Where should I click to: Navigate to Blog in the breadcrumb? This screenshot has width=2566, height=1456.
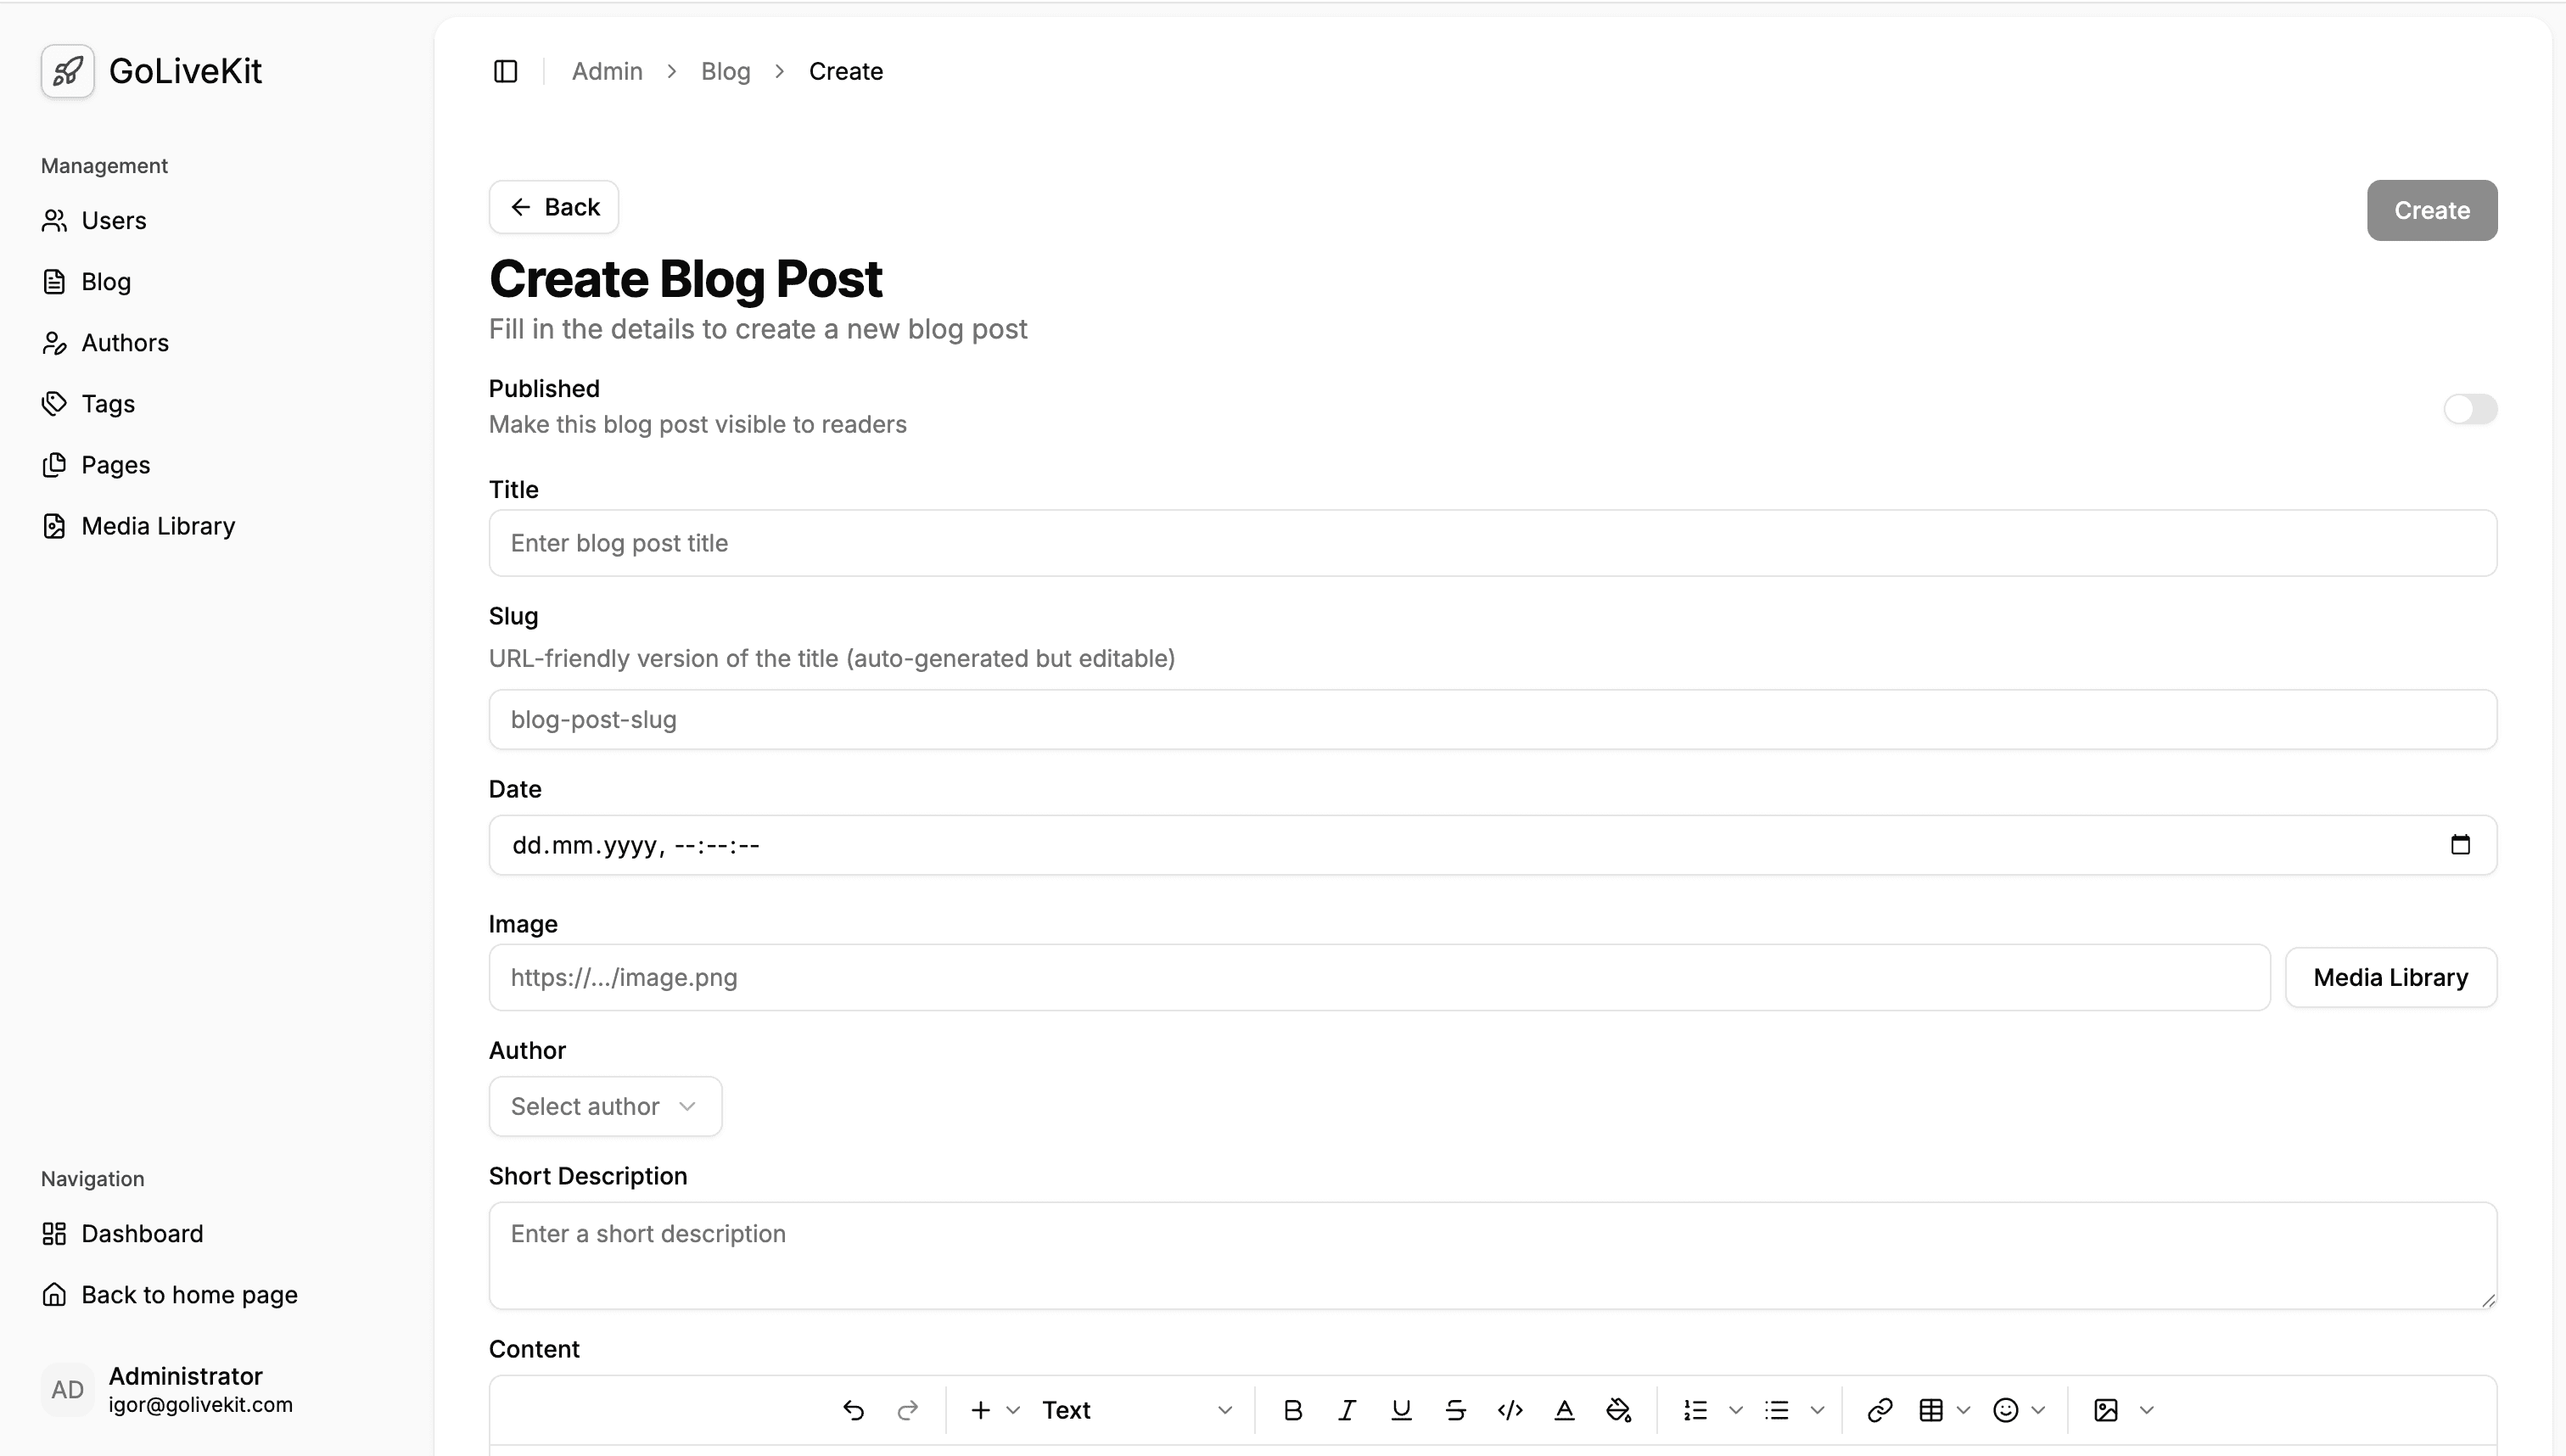(725, 71)
